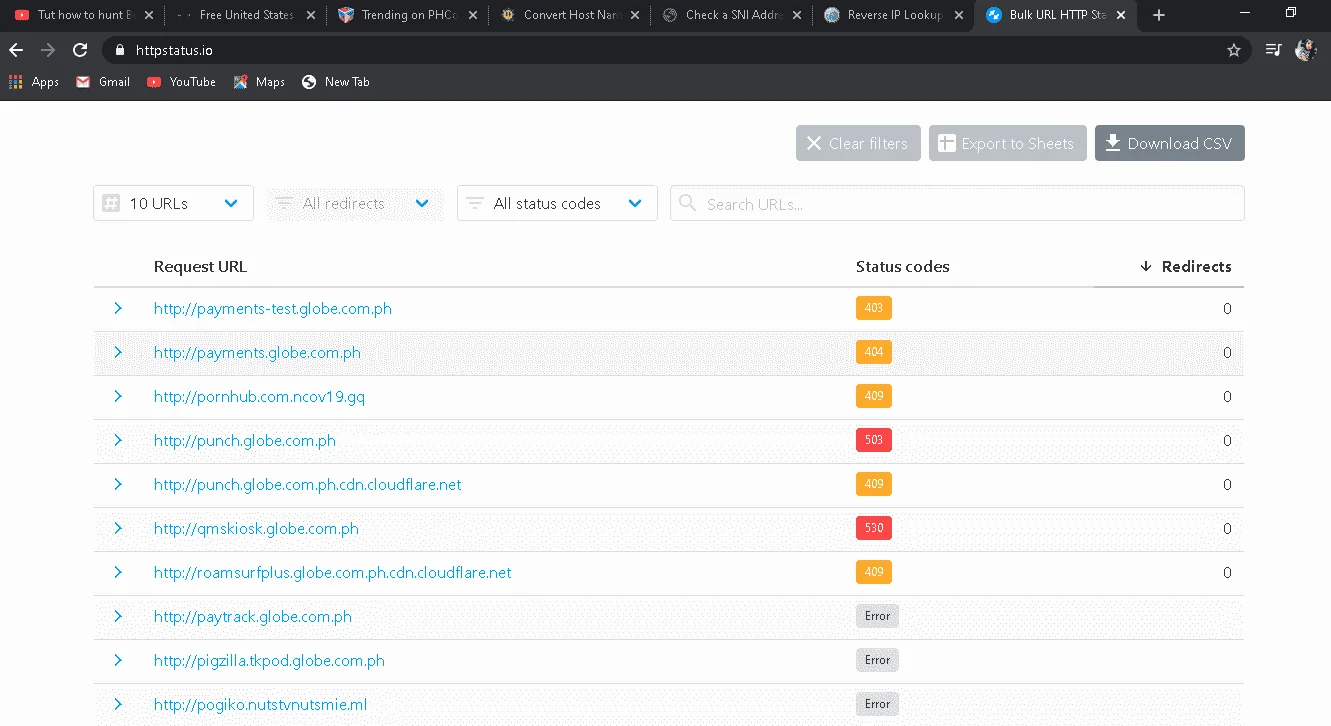Expand the pigzilla.tkpod.globe.com.ph row
Screen dimensions: 1331x726
pyautogui.click(x=118, y=661)
